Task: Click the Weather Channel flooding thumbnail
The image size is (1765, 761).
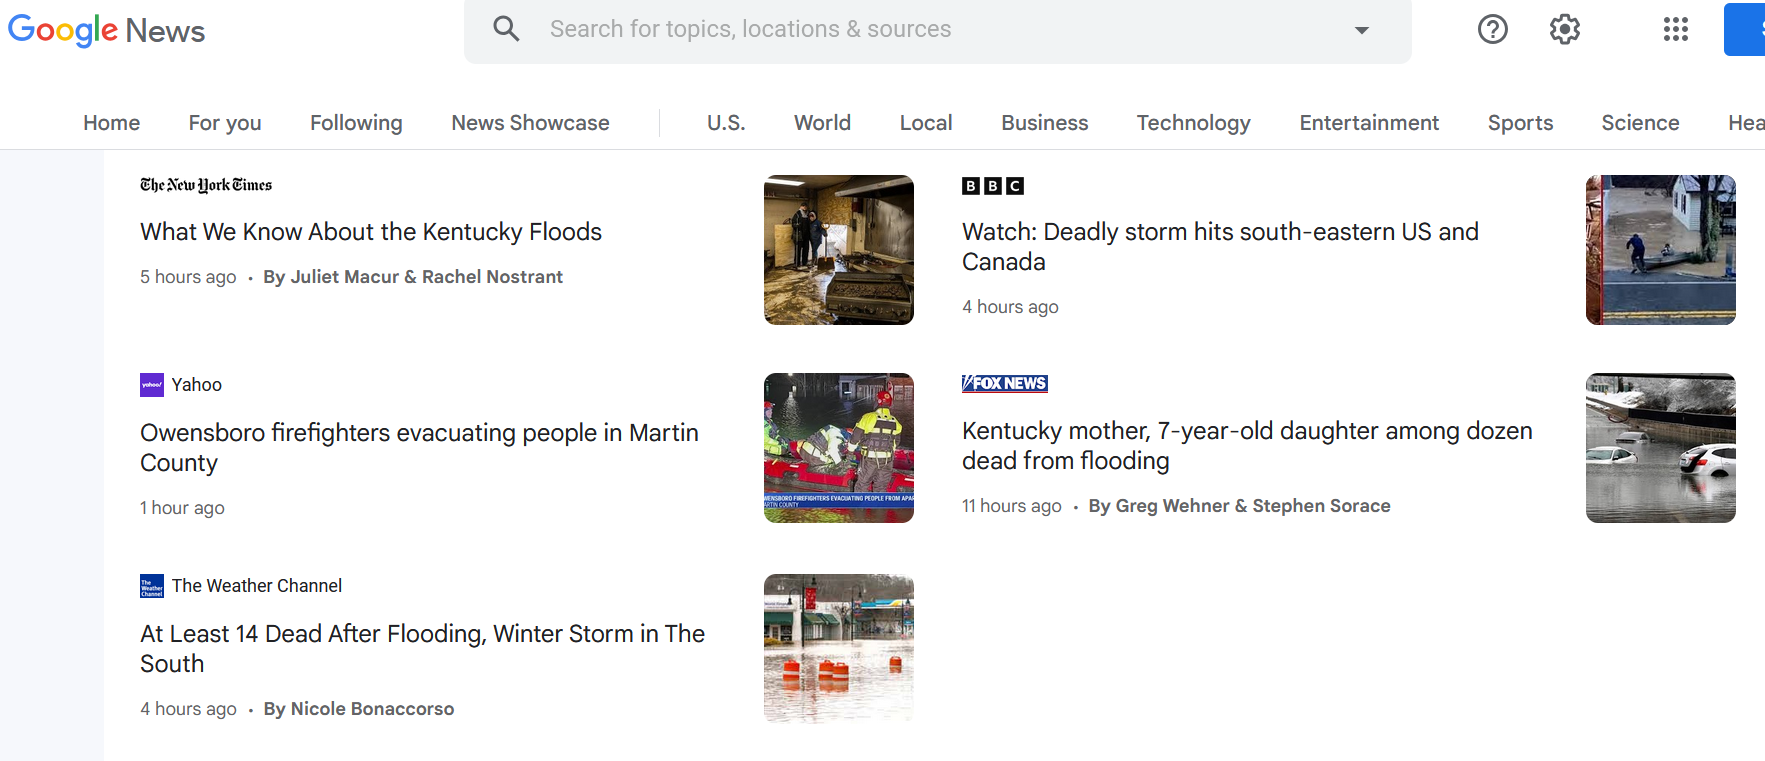Action: tap(839, 649)
